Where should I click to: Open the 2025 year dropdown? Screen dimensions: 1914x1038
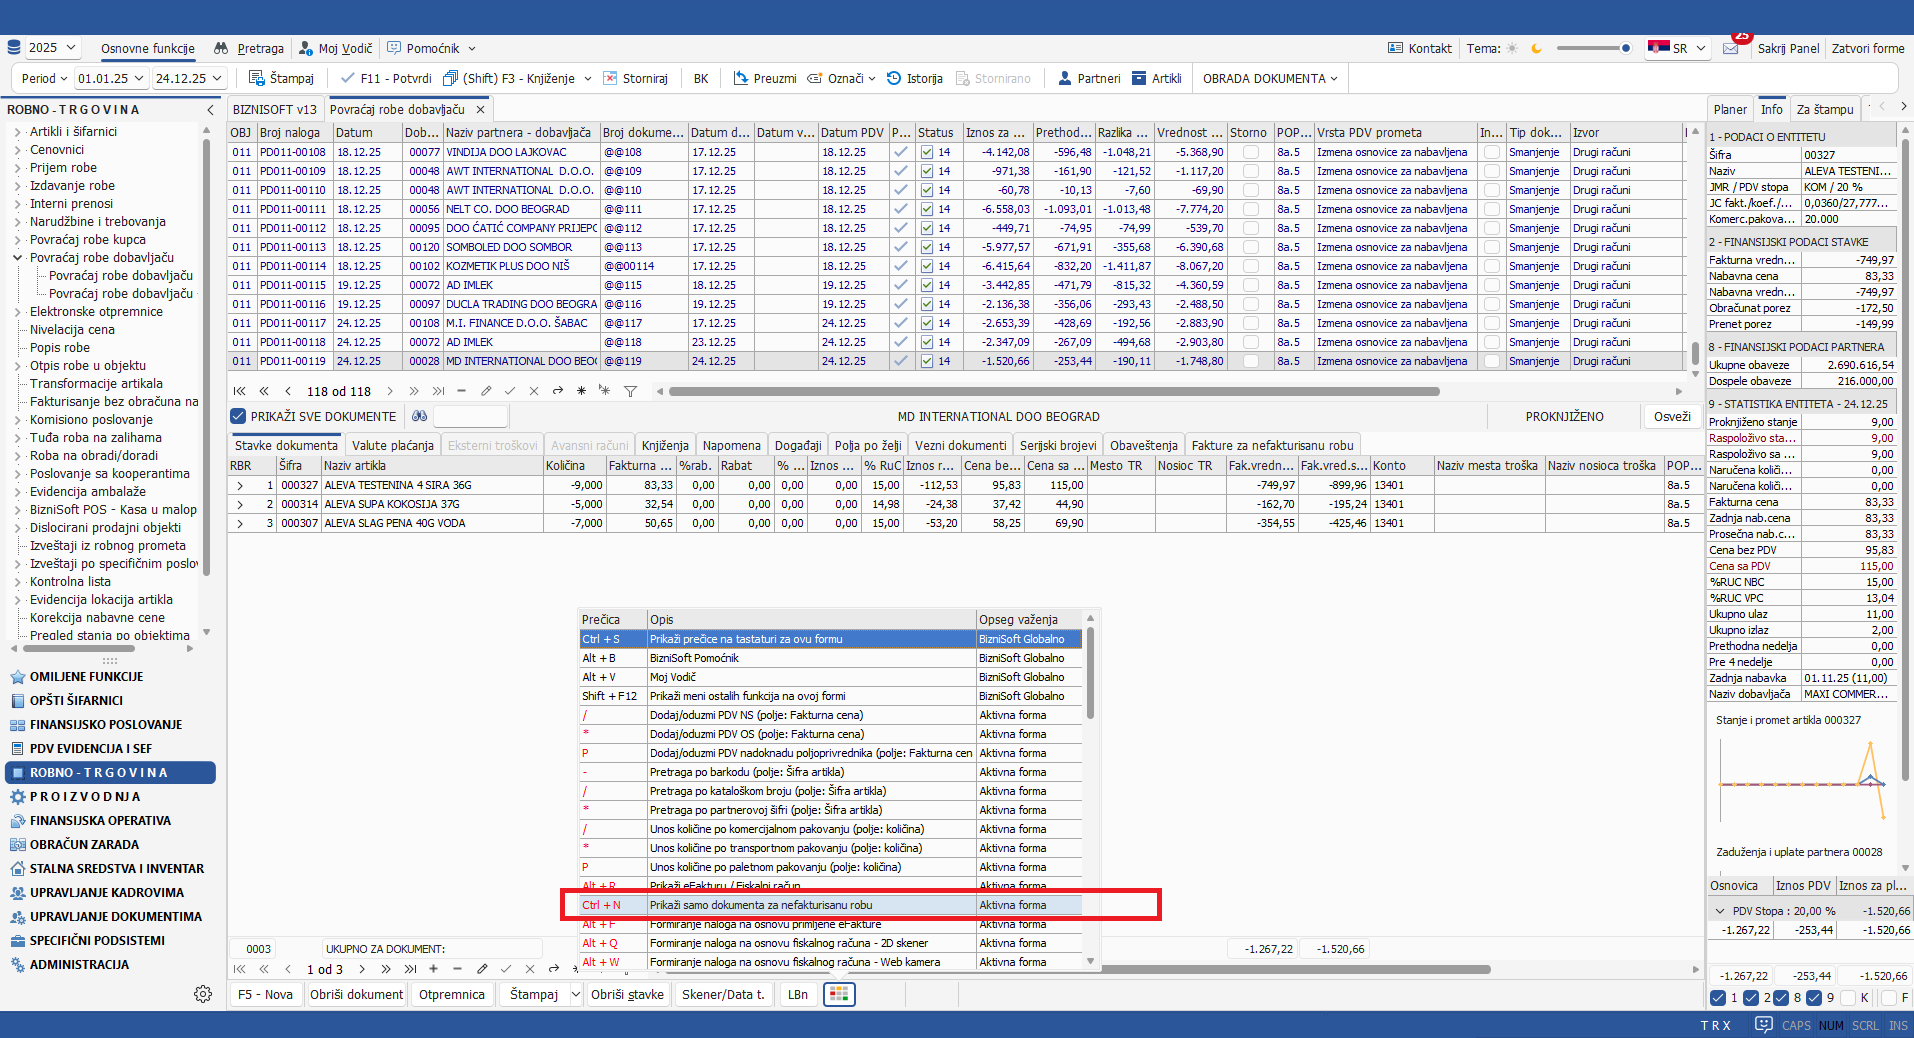coord(43,48)
